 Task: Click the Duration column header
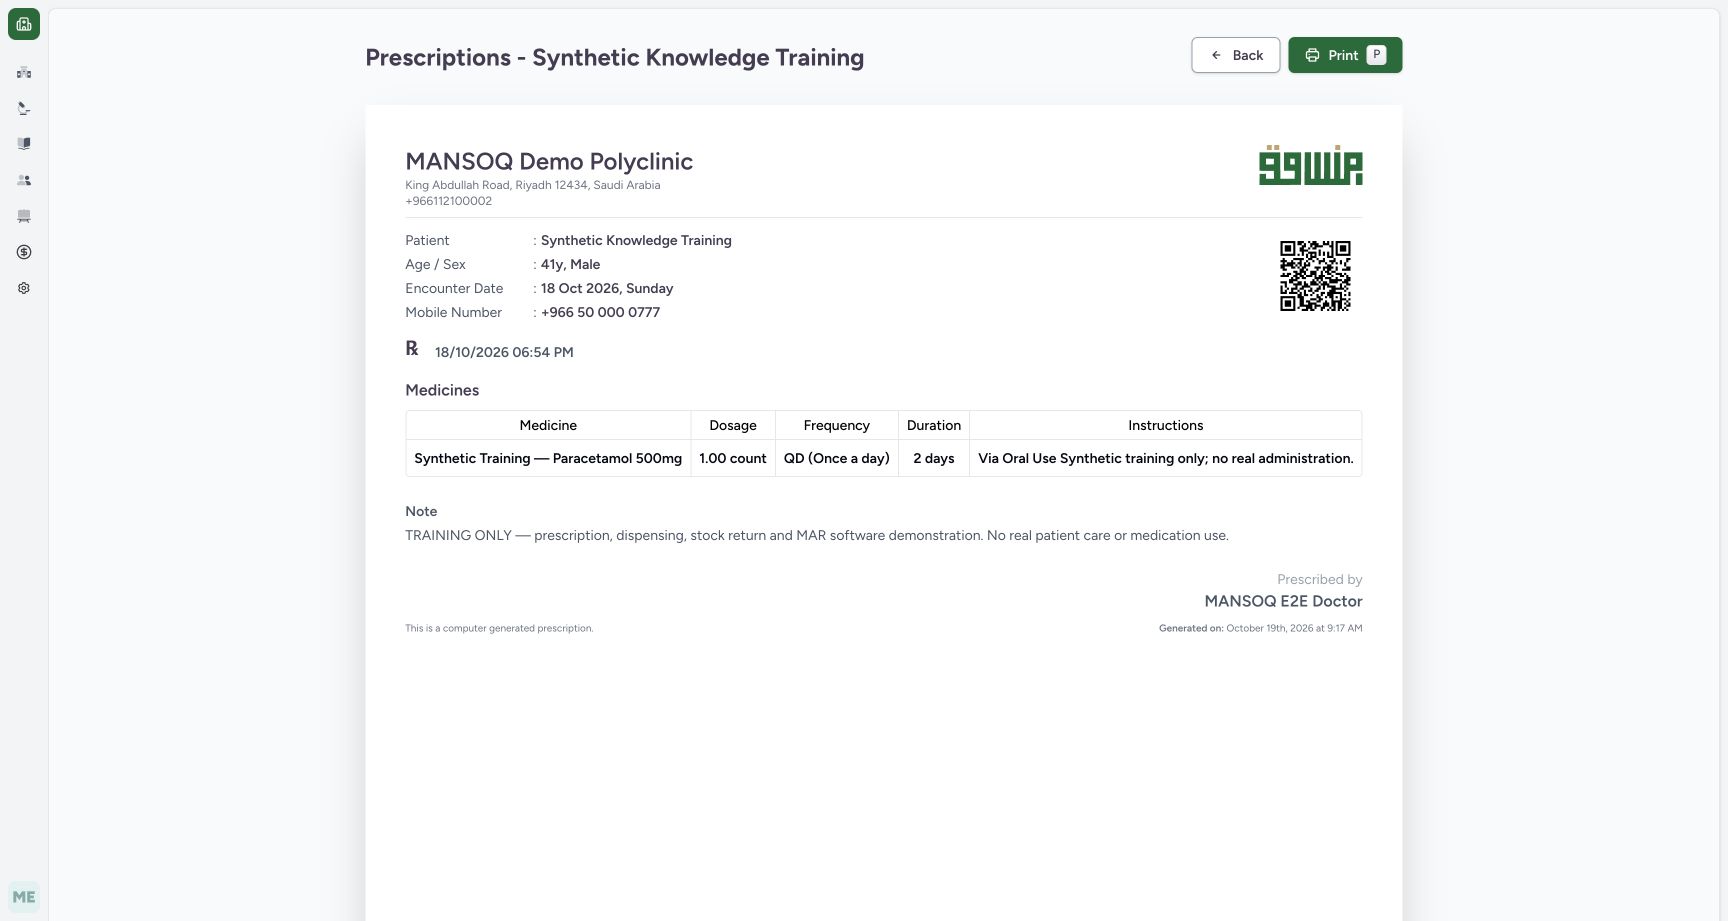pos(934,425)
